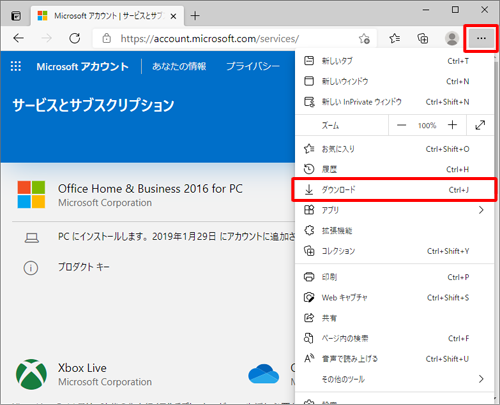Click the Office logo icon

(x=31, y=195)
